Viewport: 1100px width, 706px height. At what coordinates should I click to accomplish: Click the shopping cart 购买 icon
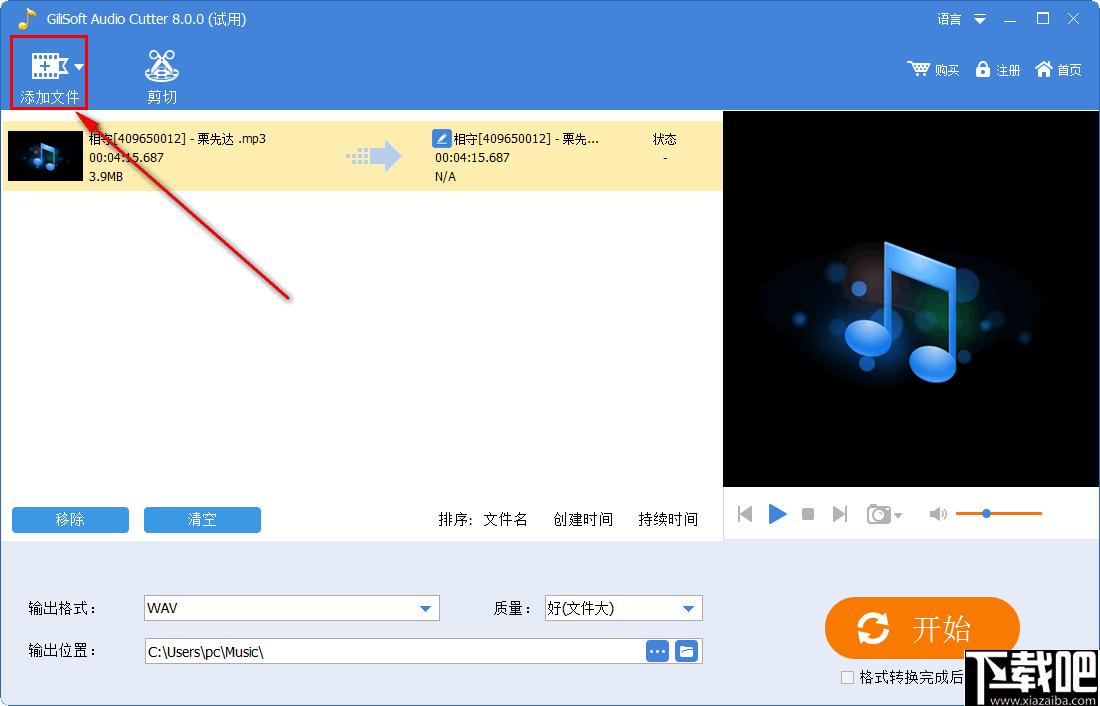[x=918, y=69]
